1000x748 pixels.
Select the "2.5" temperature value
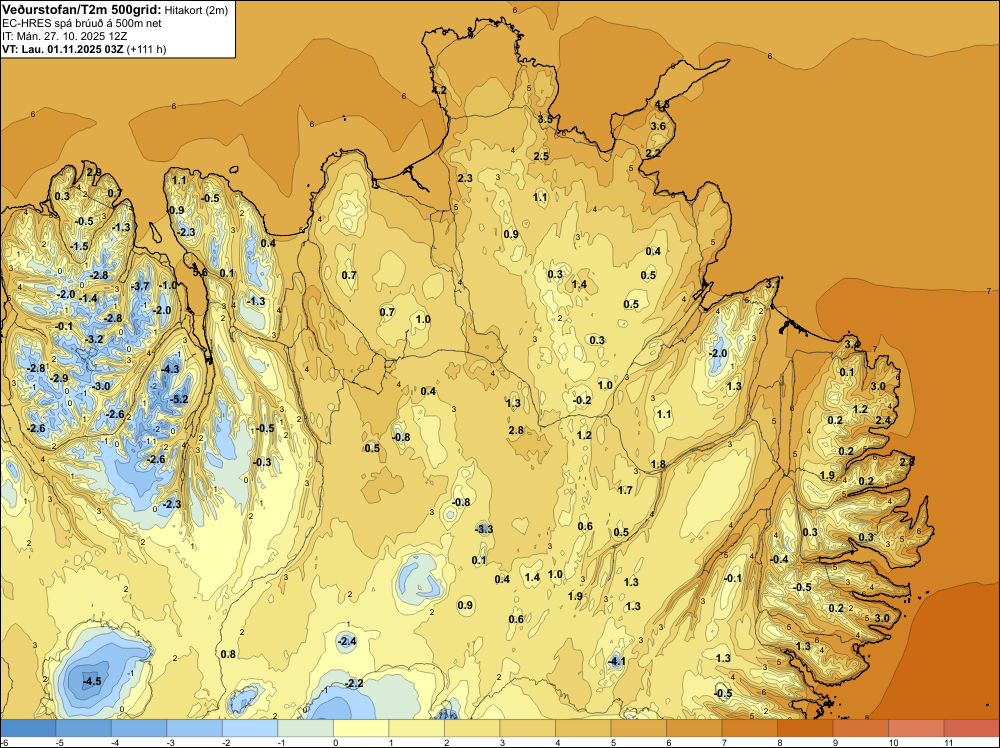tap(541, 156)
